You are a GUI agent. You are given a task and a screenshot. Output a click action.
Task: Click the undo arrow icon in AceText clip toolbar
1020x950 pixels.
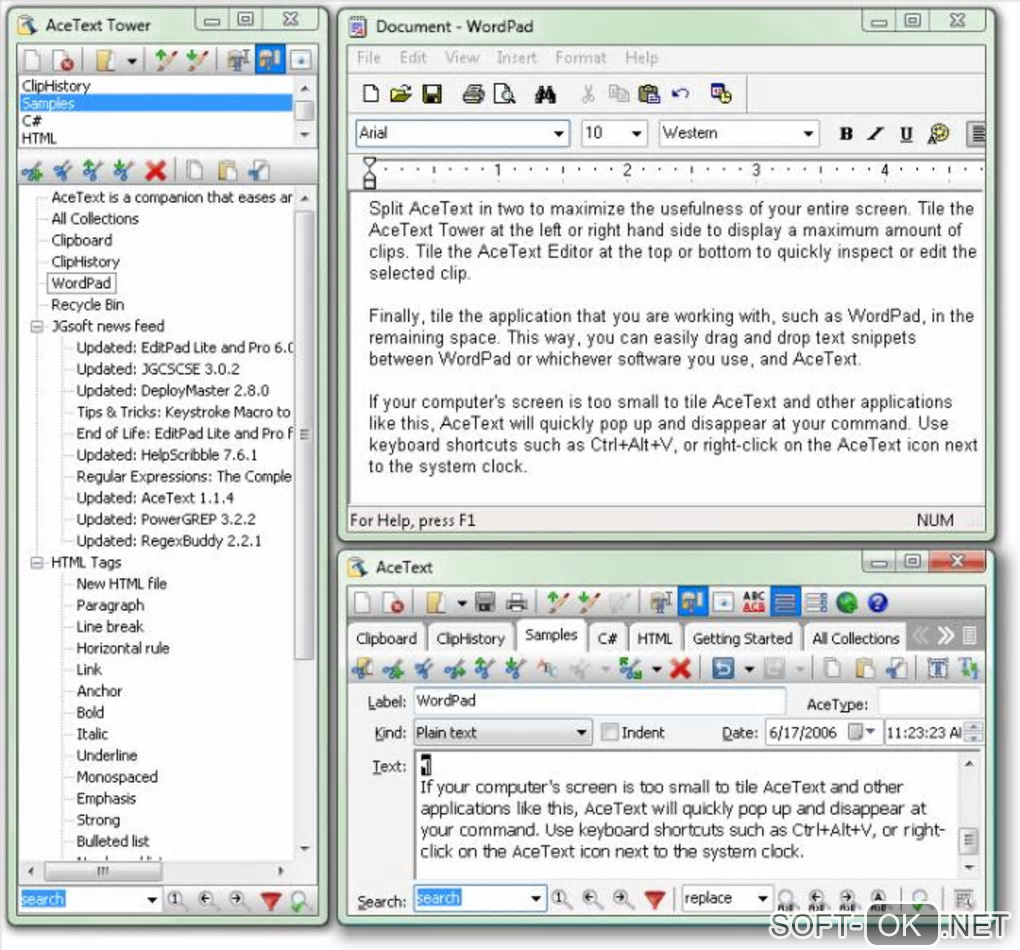coord(723,668)
